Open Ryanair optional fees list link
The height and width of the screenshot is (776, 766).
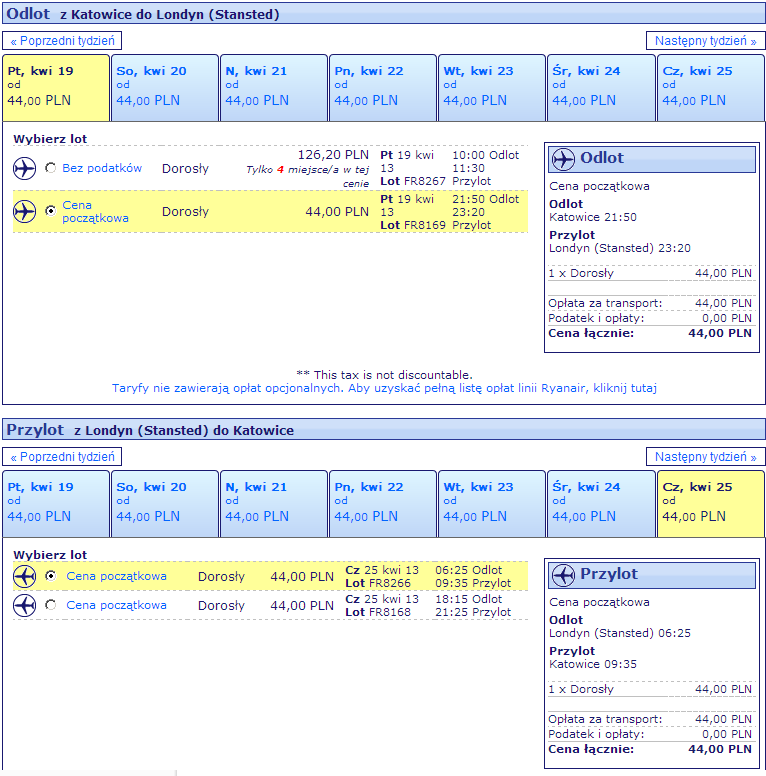(x=384, y=388)
